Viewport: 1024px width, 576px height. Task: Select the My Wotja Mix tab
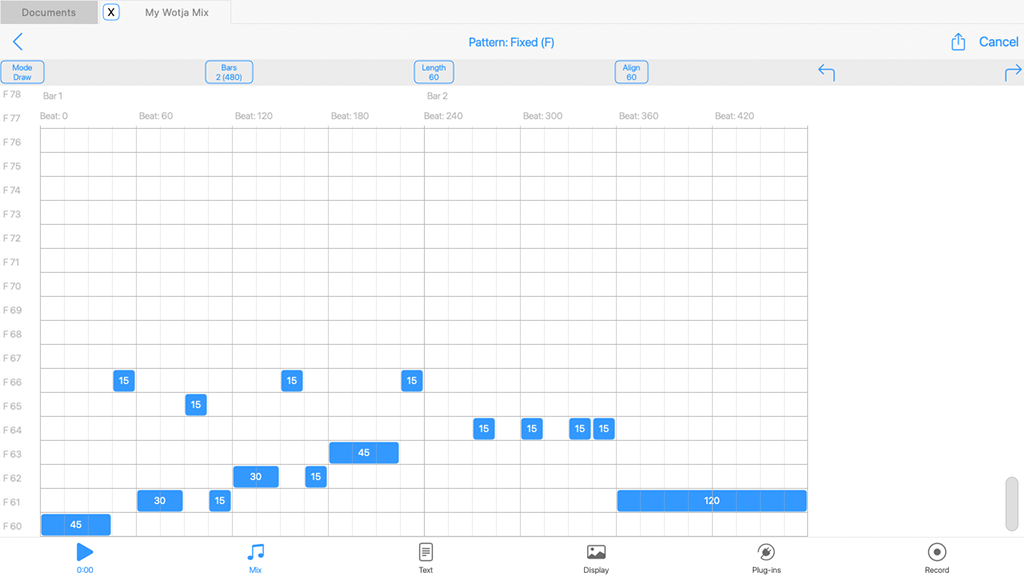tap(177, 13)
